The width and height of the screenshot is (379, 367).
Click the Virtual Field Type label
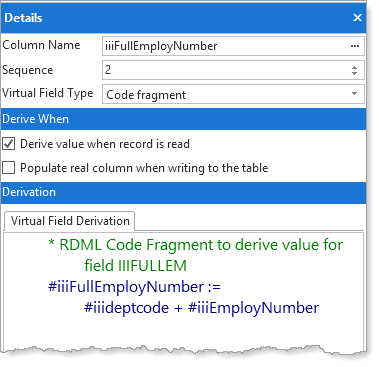[x=48, y=93]
